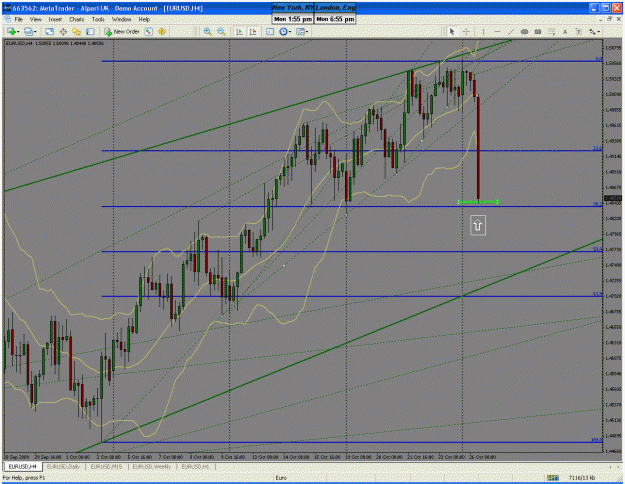Expand the Arrows tool dropdown arrow
The image size is (625, 484).
[x=599, y=32]
